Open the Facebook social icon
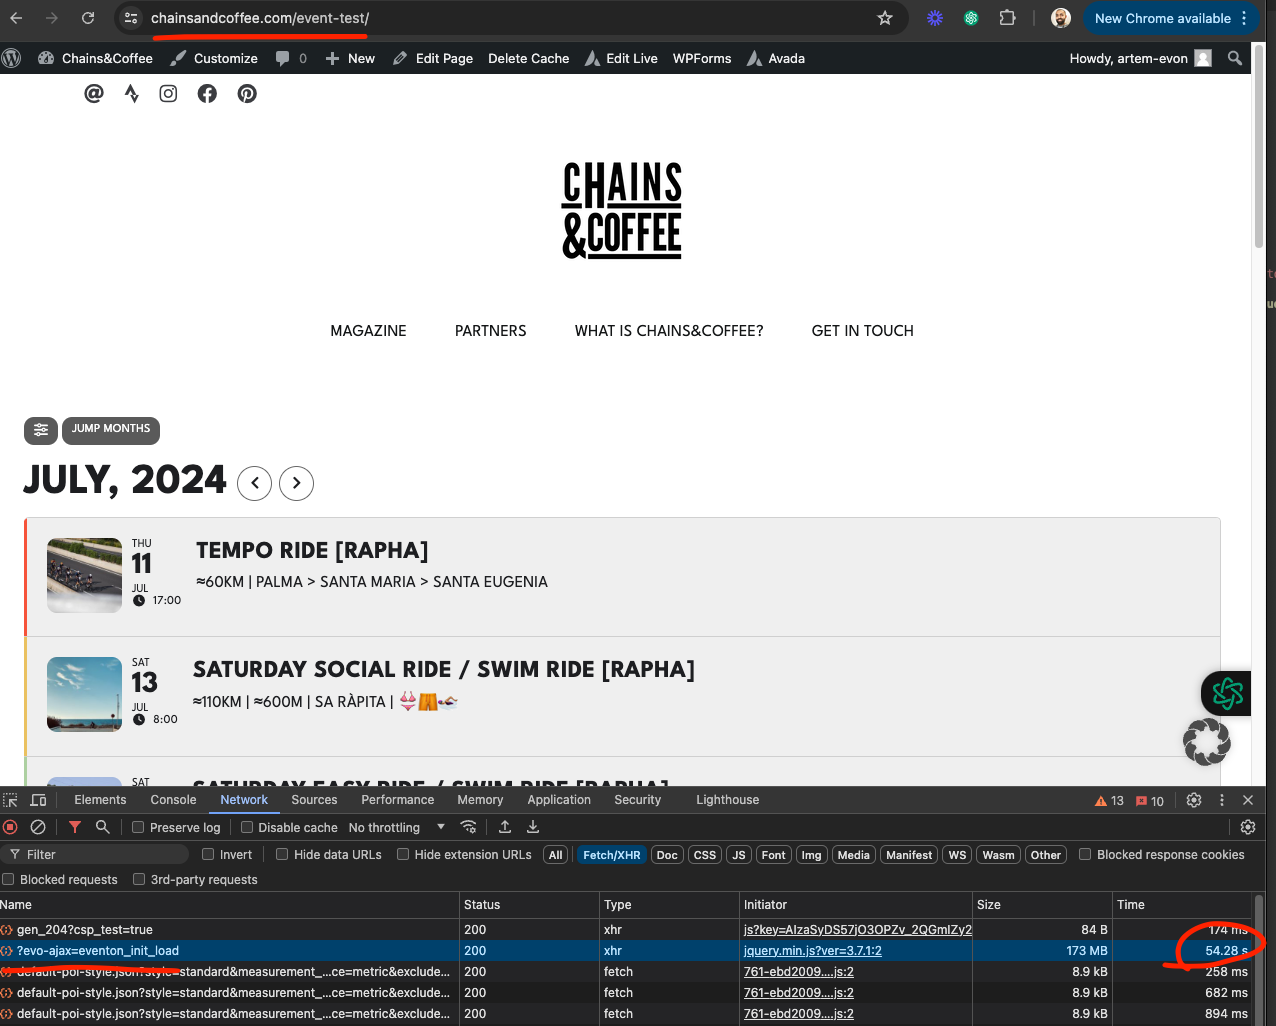The height and width of the screenshot is (1026, 1276). pos(207,93)
